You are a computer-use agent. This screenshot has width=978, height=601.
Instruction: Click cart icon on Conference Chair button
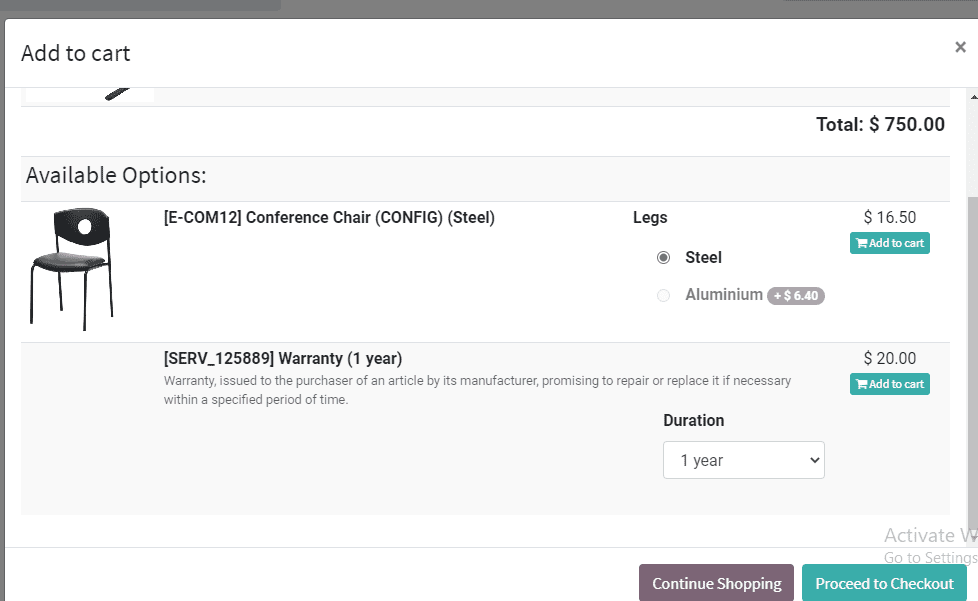point(861,243)
